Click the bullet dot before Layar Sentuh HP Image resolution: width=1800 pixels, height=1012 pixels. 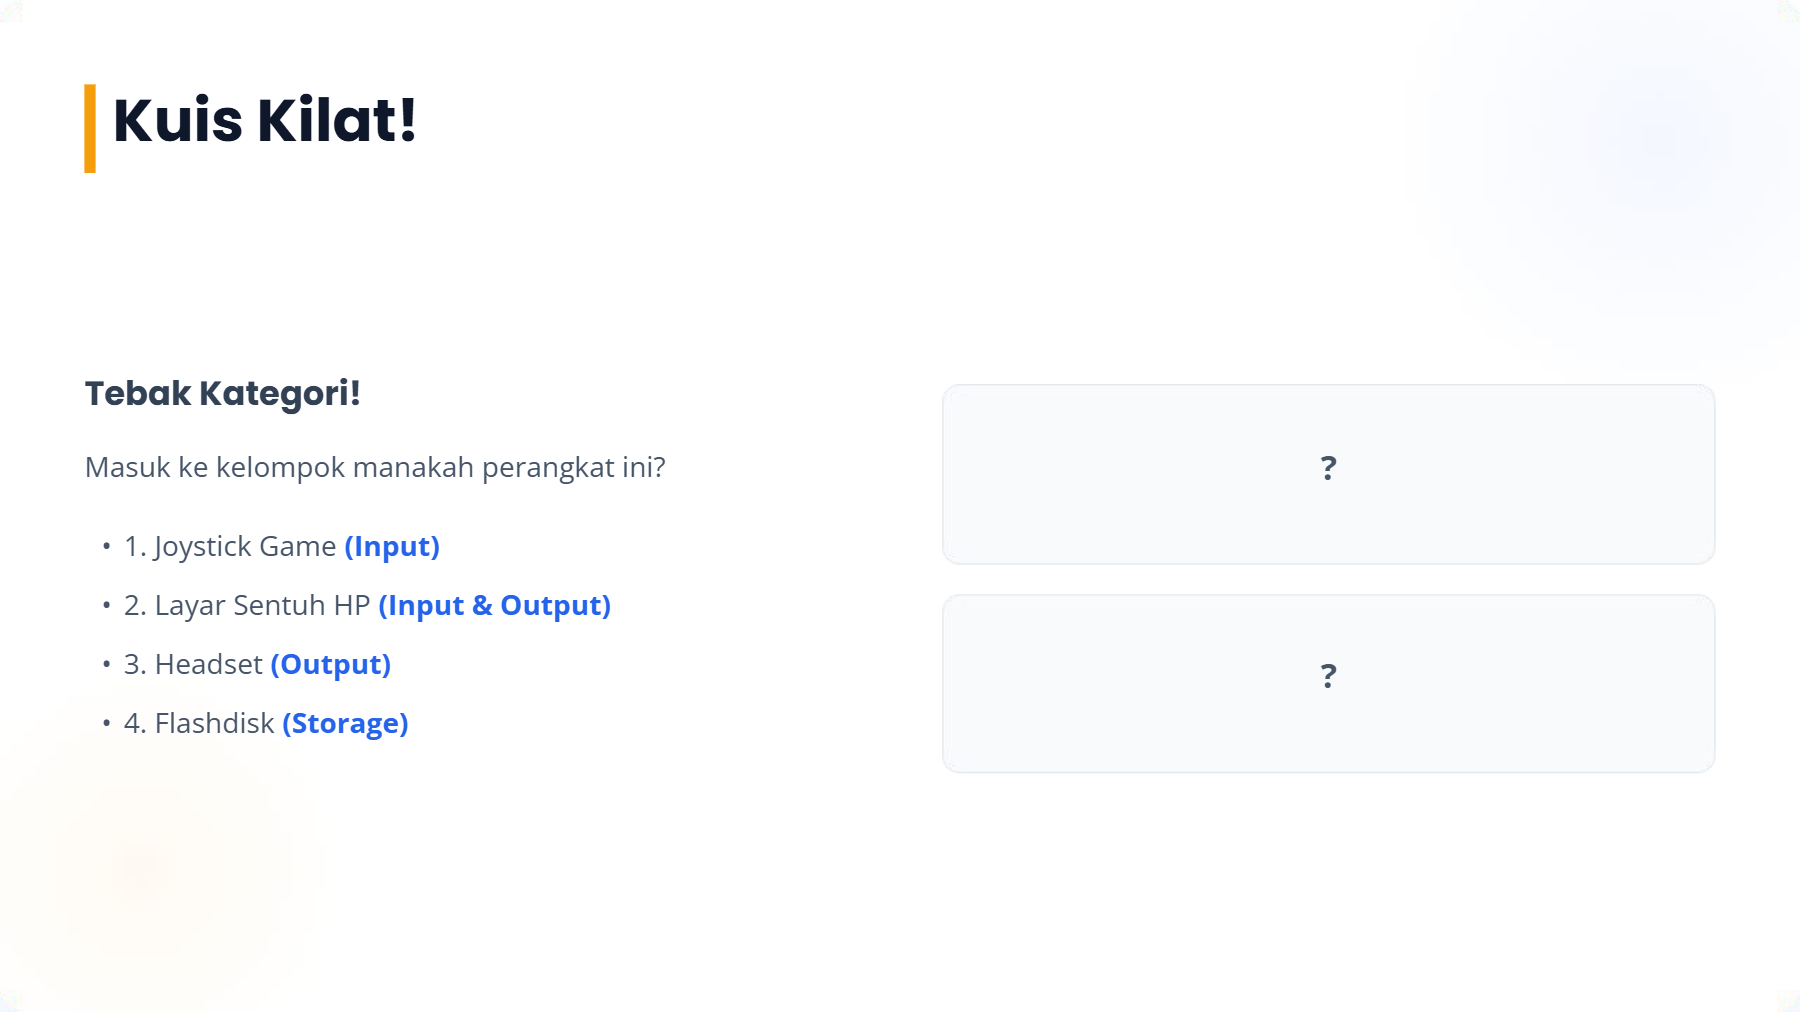point(106,605)
